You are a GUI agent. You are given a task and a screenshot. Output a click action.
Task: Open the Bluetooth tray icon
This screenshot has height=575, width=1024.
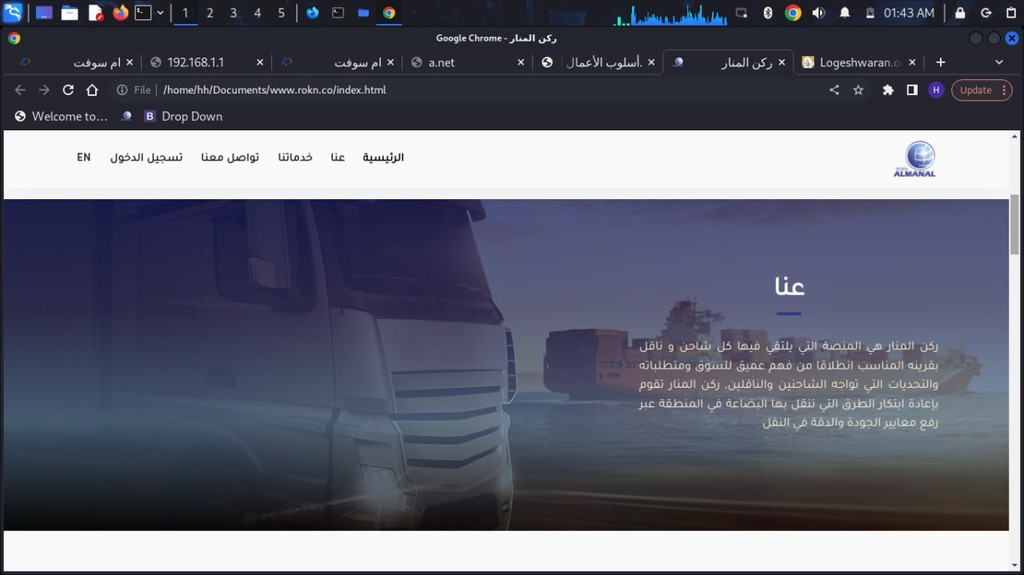click(x=768, y=12)
